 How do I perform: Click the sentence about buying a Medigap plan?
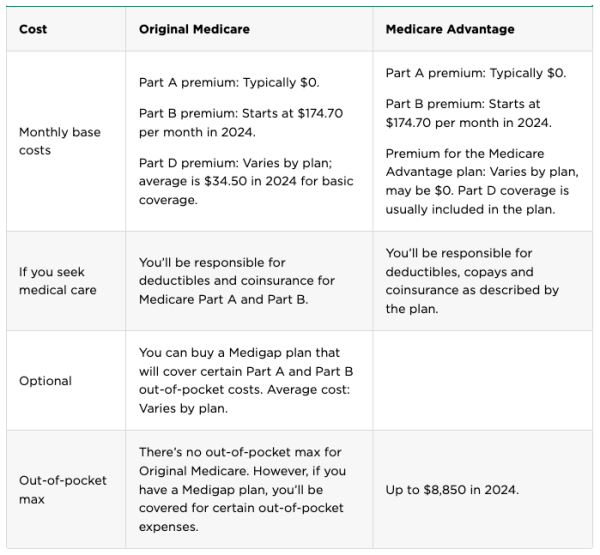245,362
